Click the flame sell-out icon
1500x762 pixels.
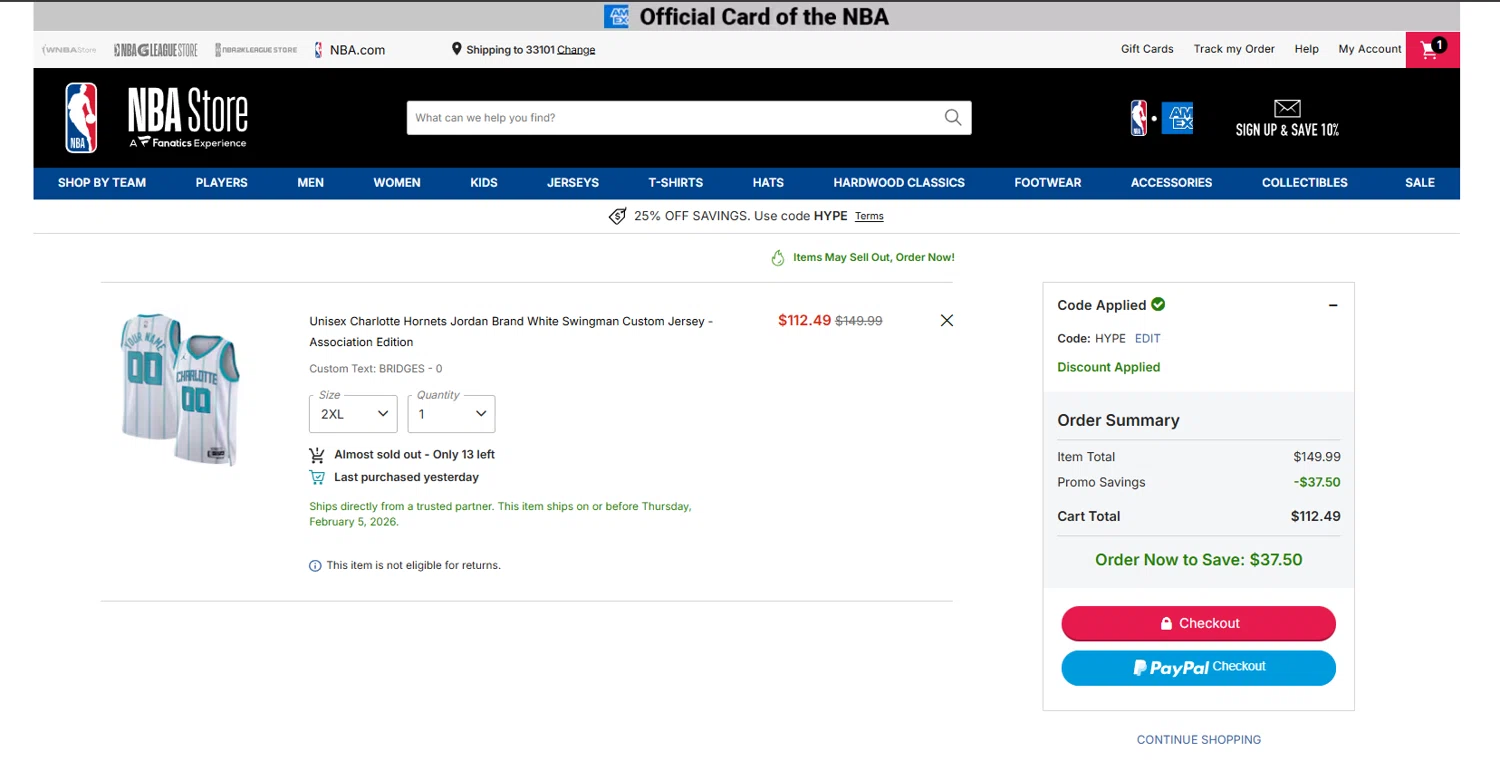pyautogui.click(x=778, y=258)
